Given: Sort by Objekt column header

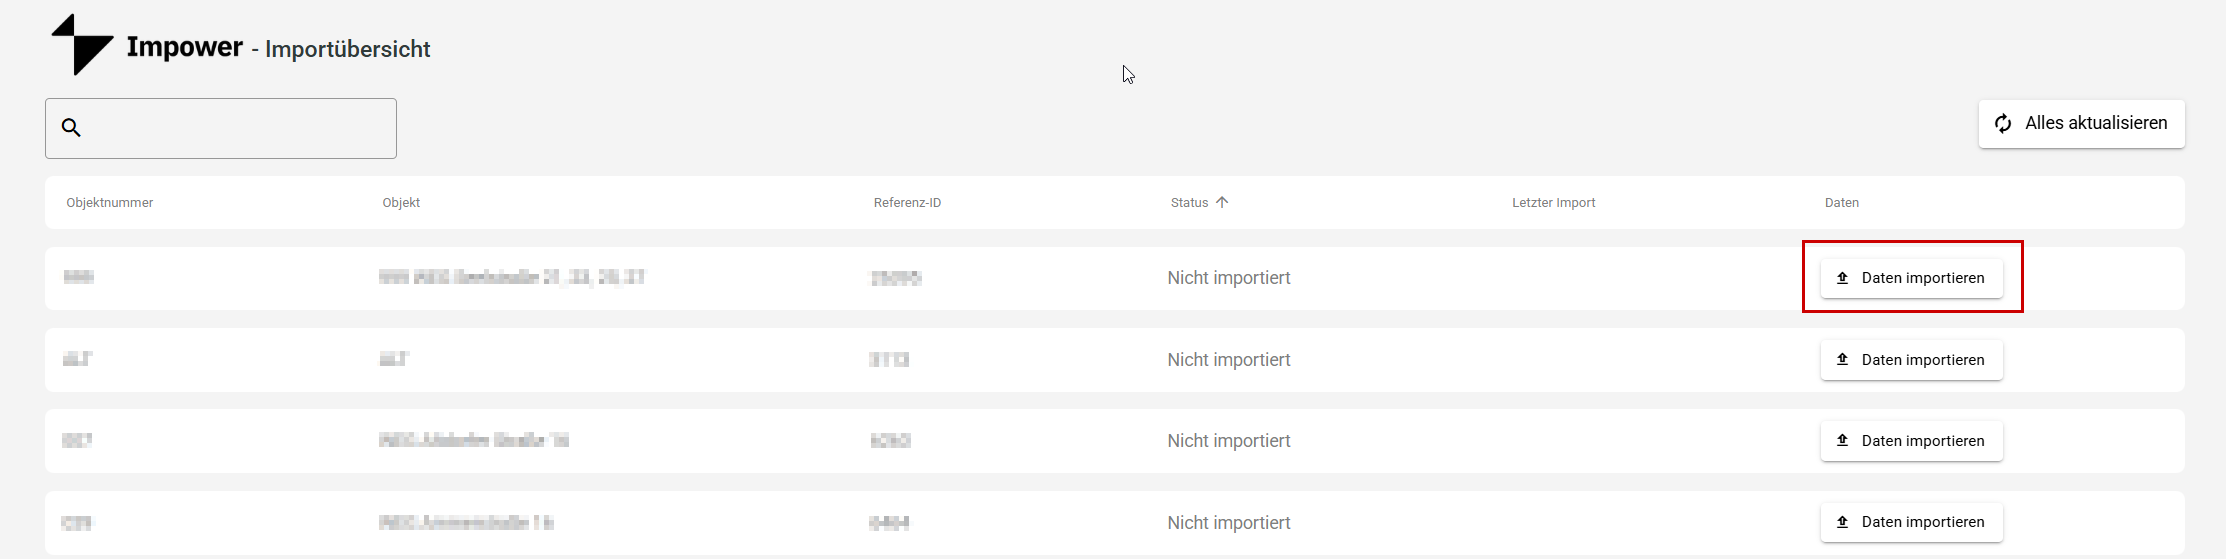Looking at the screenshot, I should click(x=401, y=203).
